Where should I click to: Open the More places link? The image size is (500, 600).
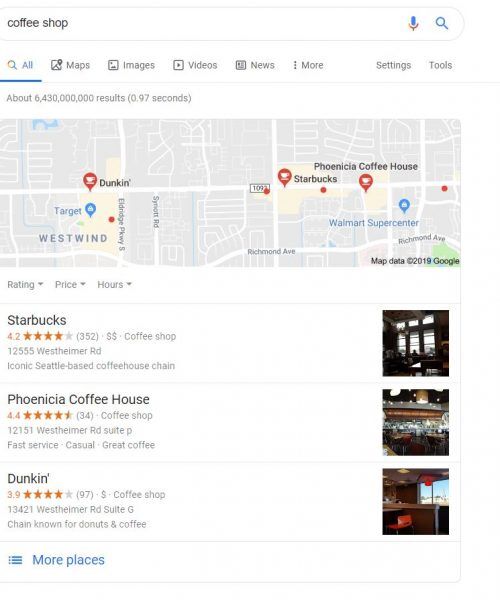pos(68,560)
